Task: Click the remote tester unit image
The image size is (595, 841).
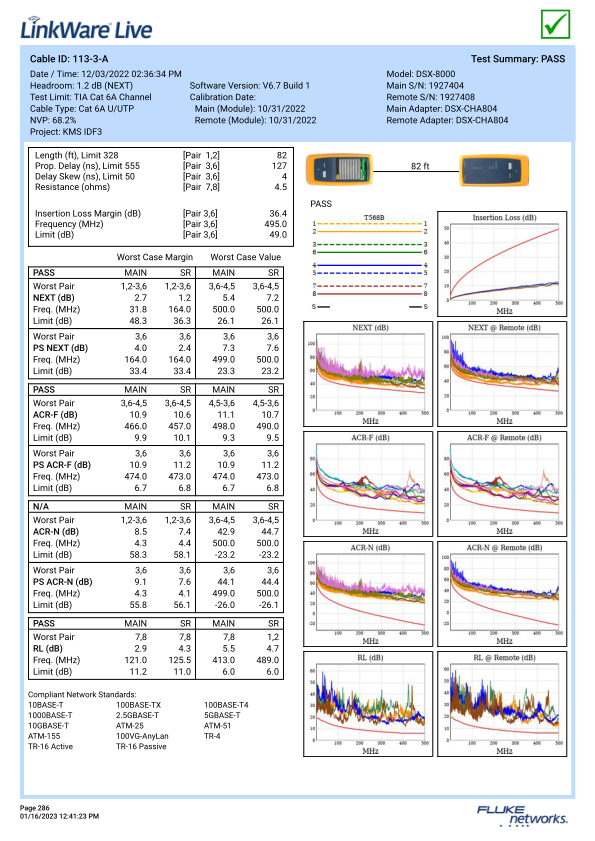Action: pos(494,170)
